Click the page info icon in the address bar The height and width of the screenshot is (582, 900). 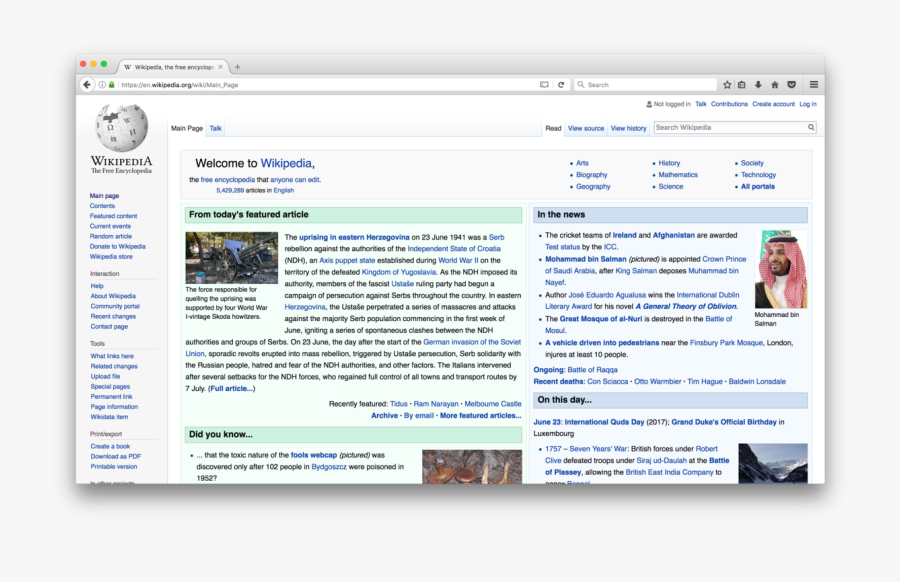[x=100, y=84]
